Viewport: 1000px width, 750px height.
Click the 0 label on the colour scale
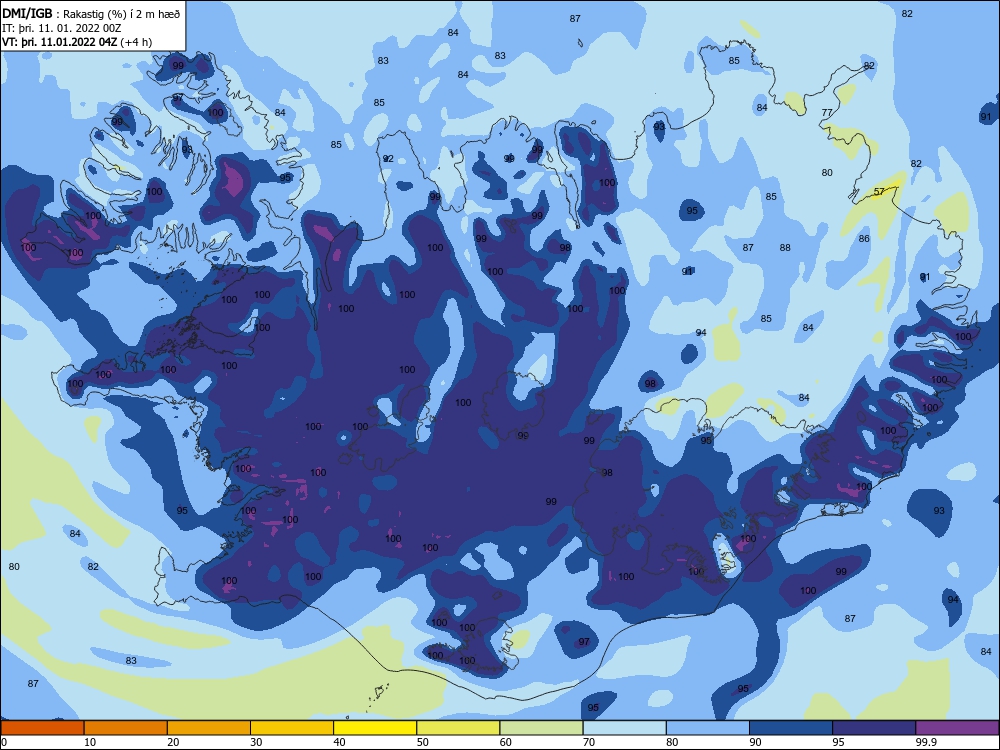(4, 742)
